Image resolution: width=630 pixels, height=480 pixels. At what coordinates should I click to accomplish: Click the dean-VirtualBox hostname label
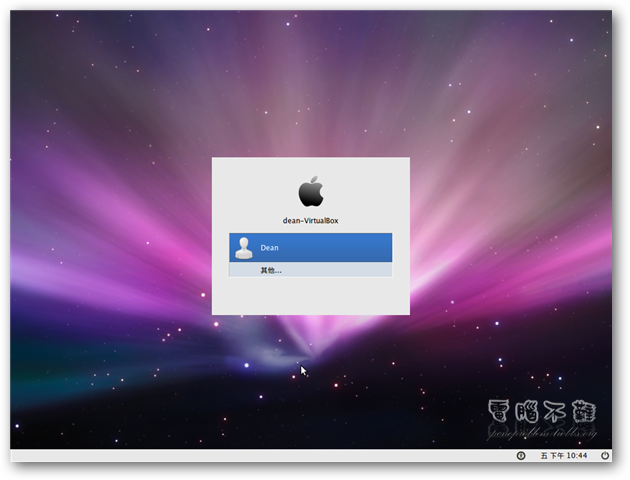(x=311, y=220)
